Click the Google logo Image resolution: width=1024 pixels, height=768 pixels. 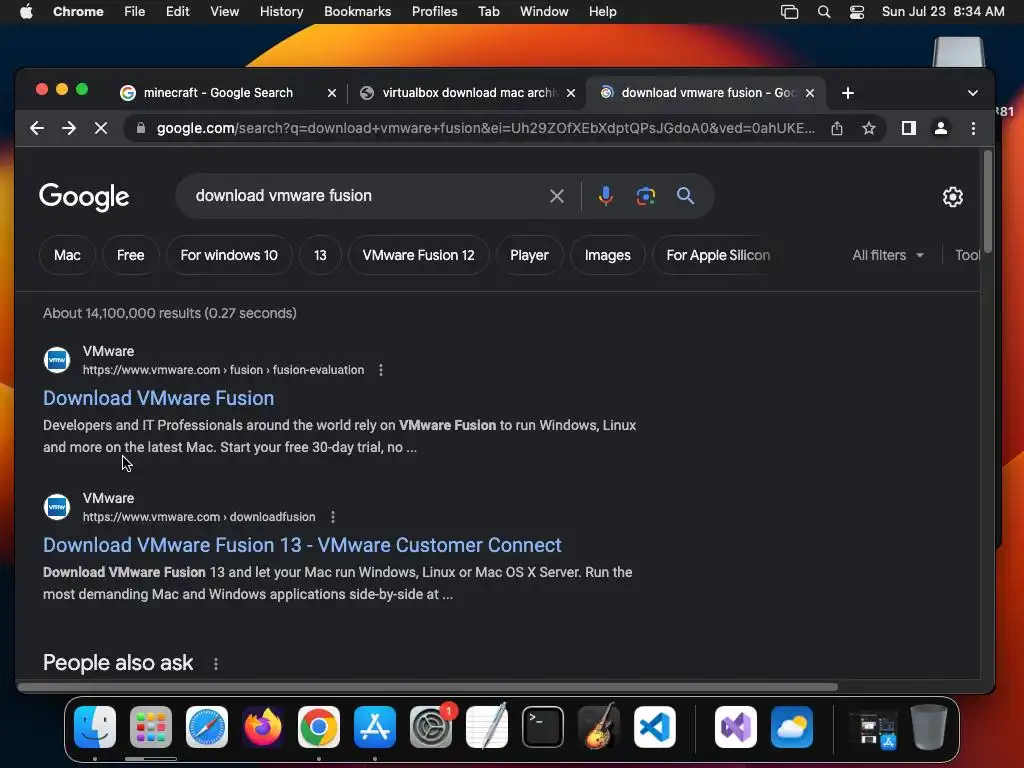tap(84, 197)
